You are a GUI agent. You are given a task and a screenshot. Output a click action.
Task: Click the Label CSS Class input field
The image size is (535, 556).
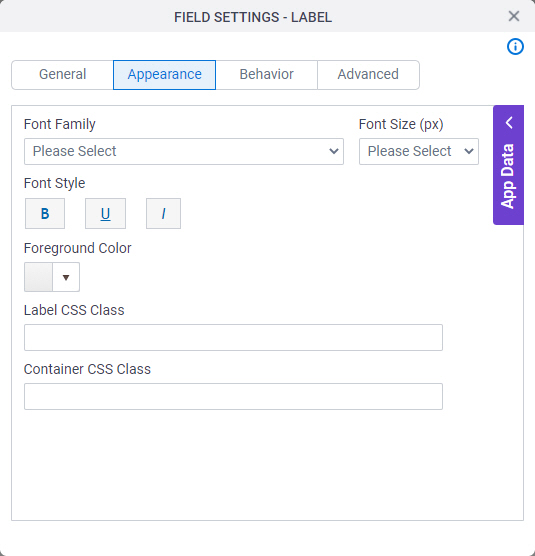pyautogui.click(x=233, y=337)
